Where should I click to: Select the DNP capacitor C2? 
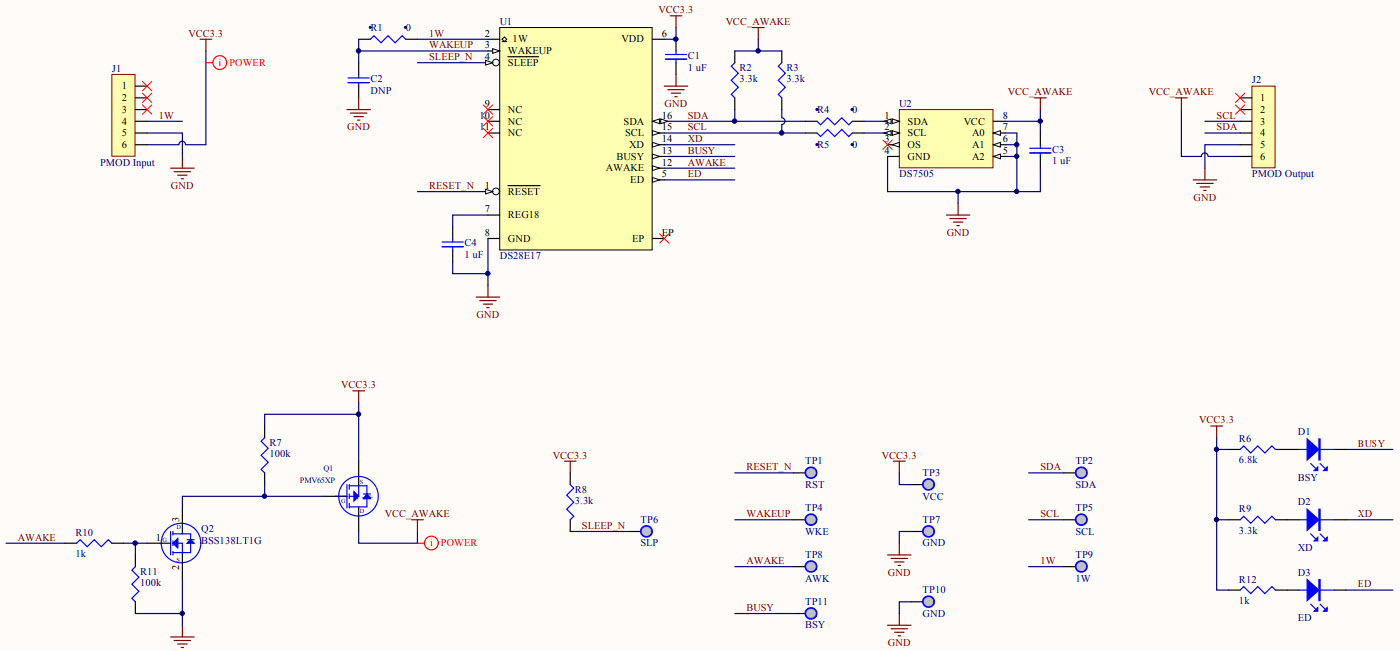(357, 78)
